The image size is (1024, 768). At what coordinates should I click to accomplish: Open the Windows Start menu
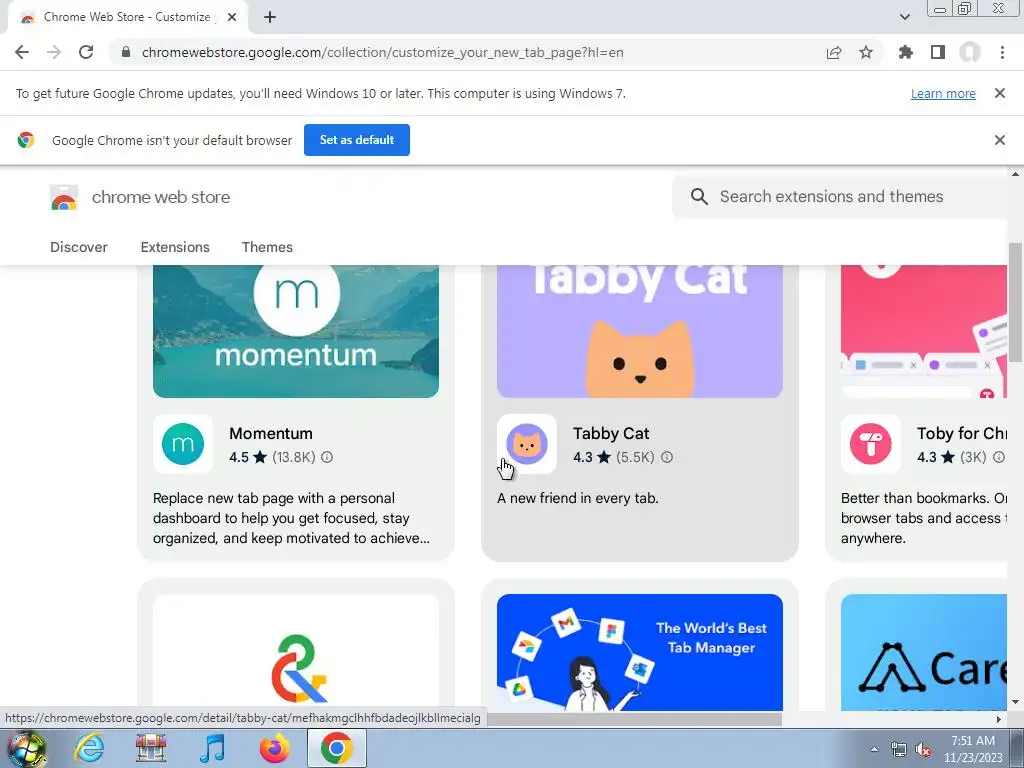point(26,748)
